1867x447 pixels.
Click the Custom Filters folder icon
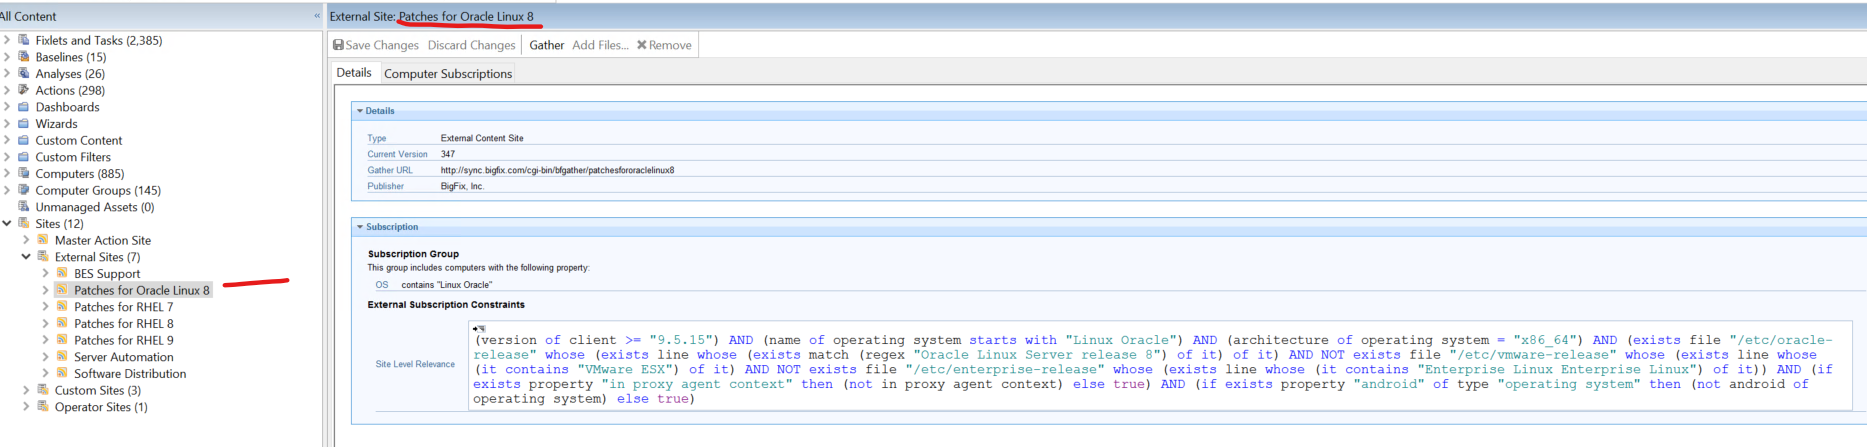click(x=24, y=157)
